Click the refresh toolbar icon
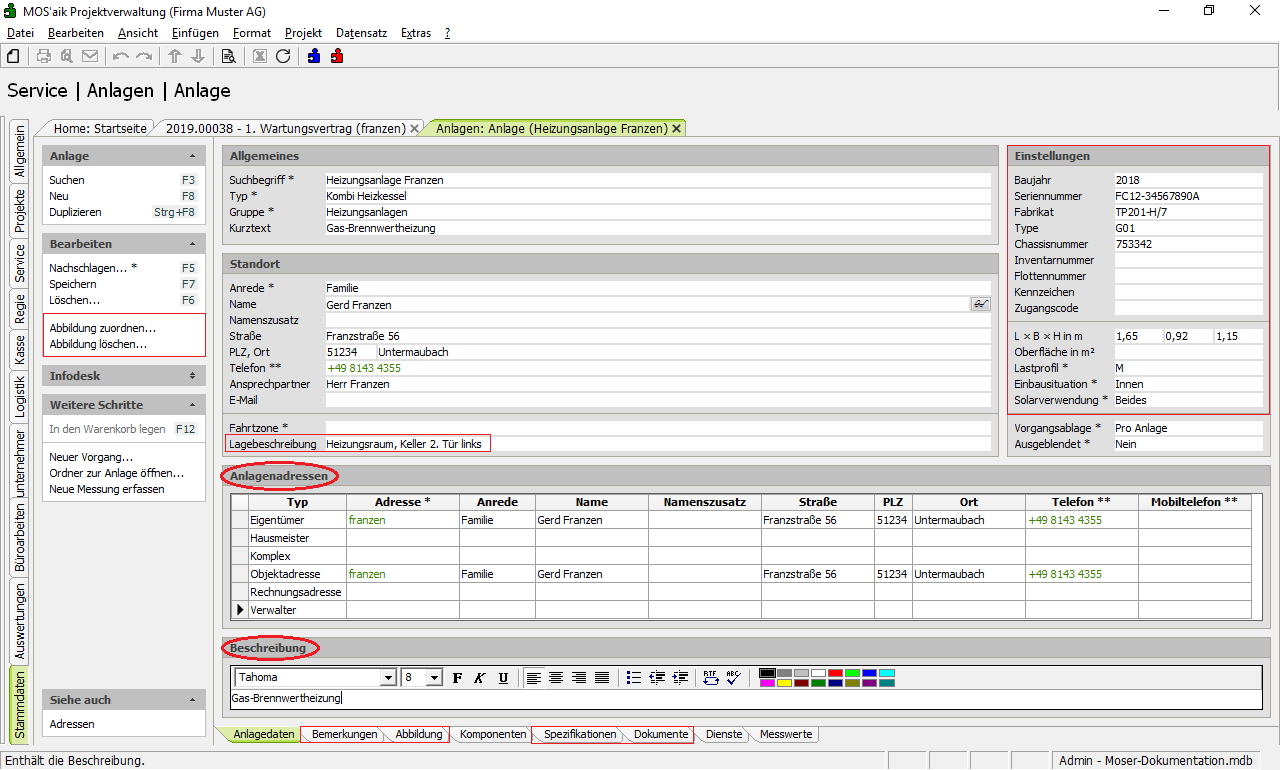 [x=283, y=56]
